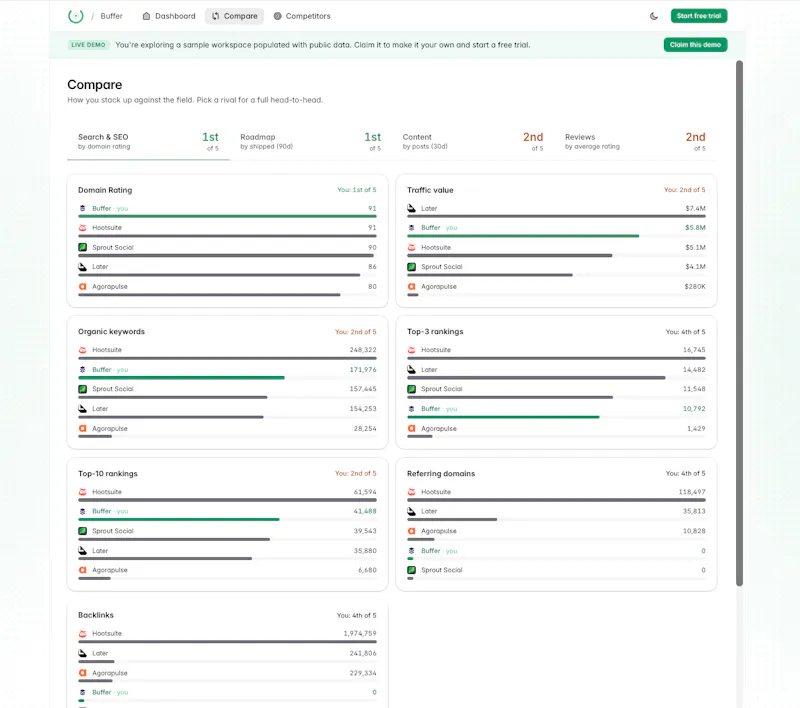Click the green circular app logo
The height and width of the screenshot is (708, 800).
[76, 16]
